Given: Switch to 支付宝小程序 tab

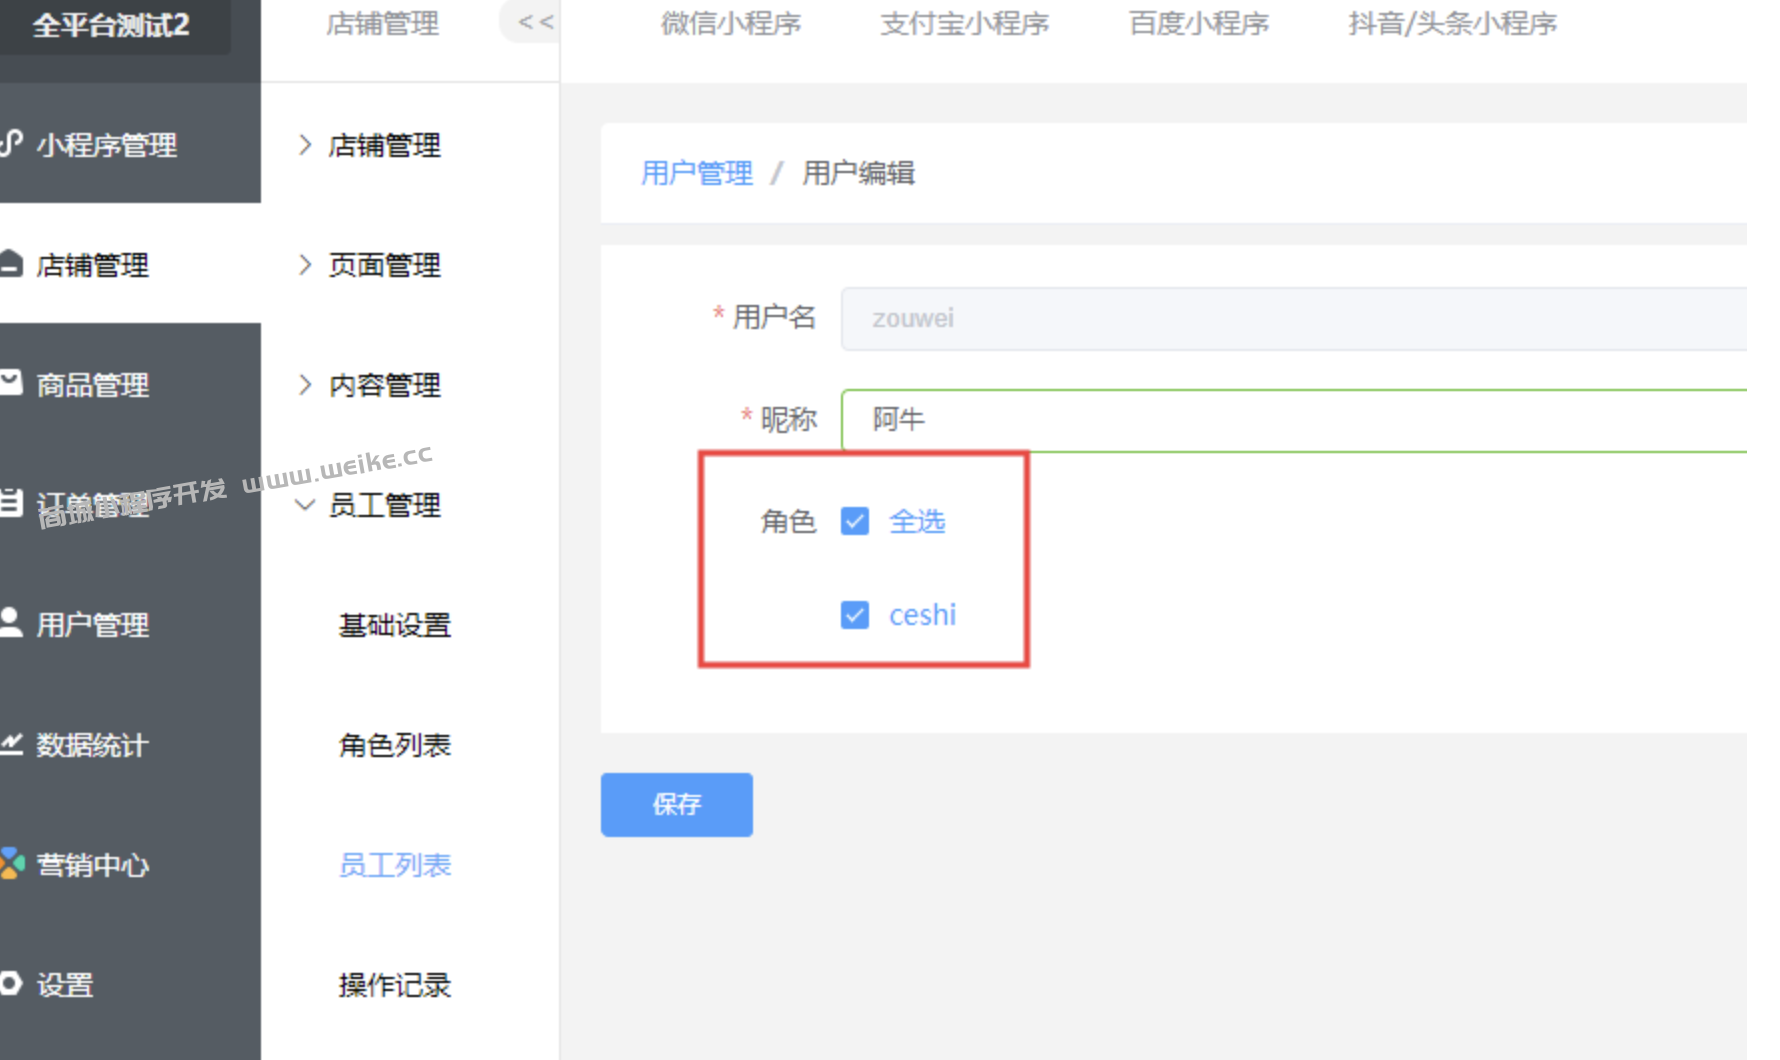Looking at the screenshot, I should (x=964, y=23).
